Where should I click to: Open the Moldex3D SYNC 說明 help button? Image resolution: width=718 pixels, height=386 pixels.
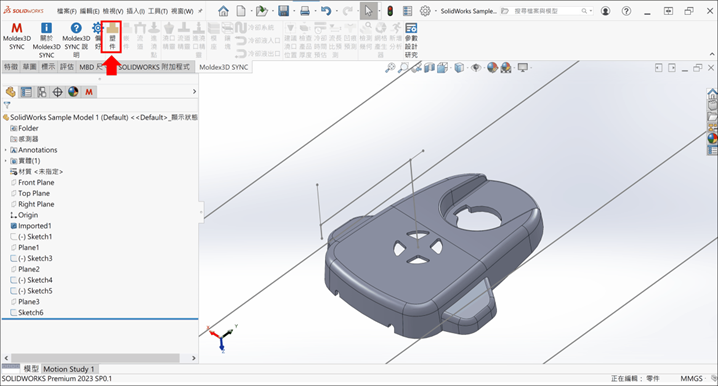(x=76, y=40)
